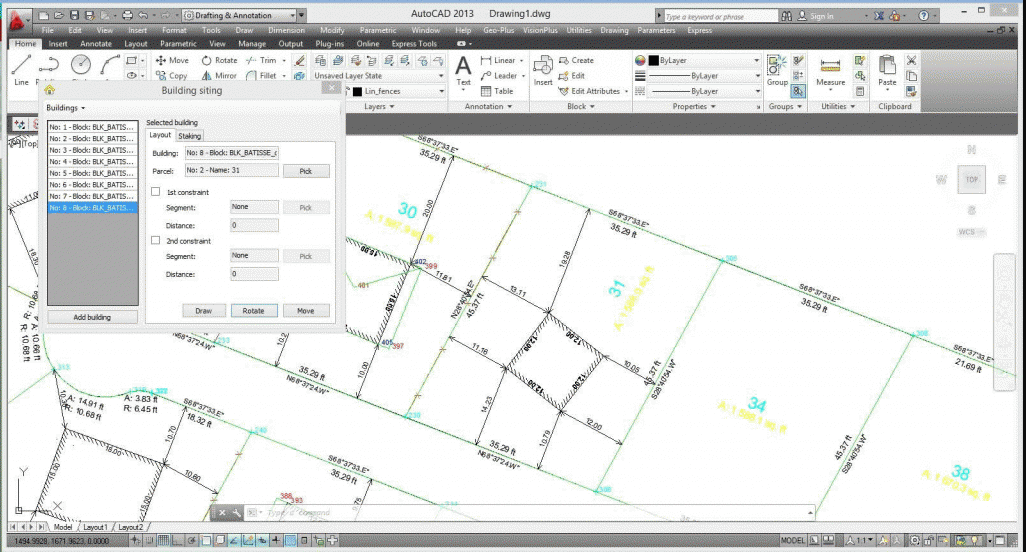The width and height of the screenshot is (1026, 552).
Task: Click the Edit Attributes tool
Action: pos(589,92)
